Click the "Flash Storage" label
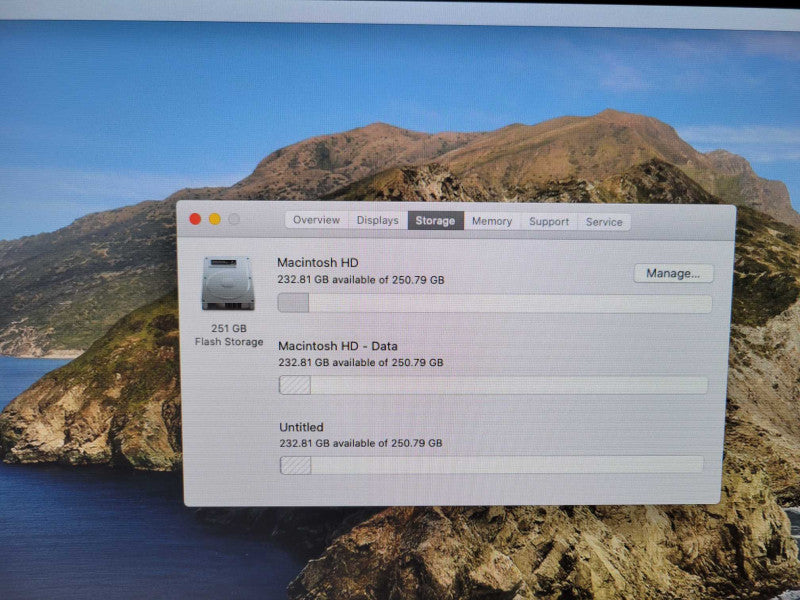Image resolution: width=800 pixels, height=600 pixels. coord(229,342)
